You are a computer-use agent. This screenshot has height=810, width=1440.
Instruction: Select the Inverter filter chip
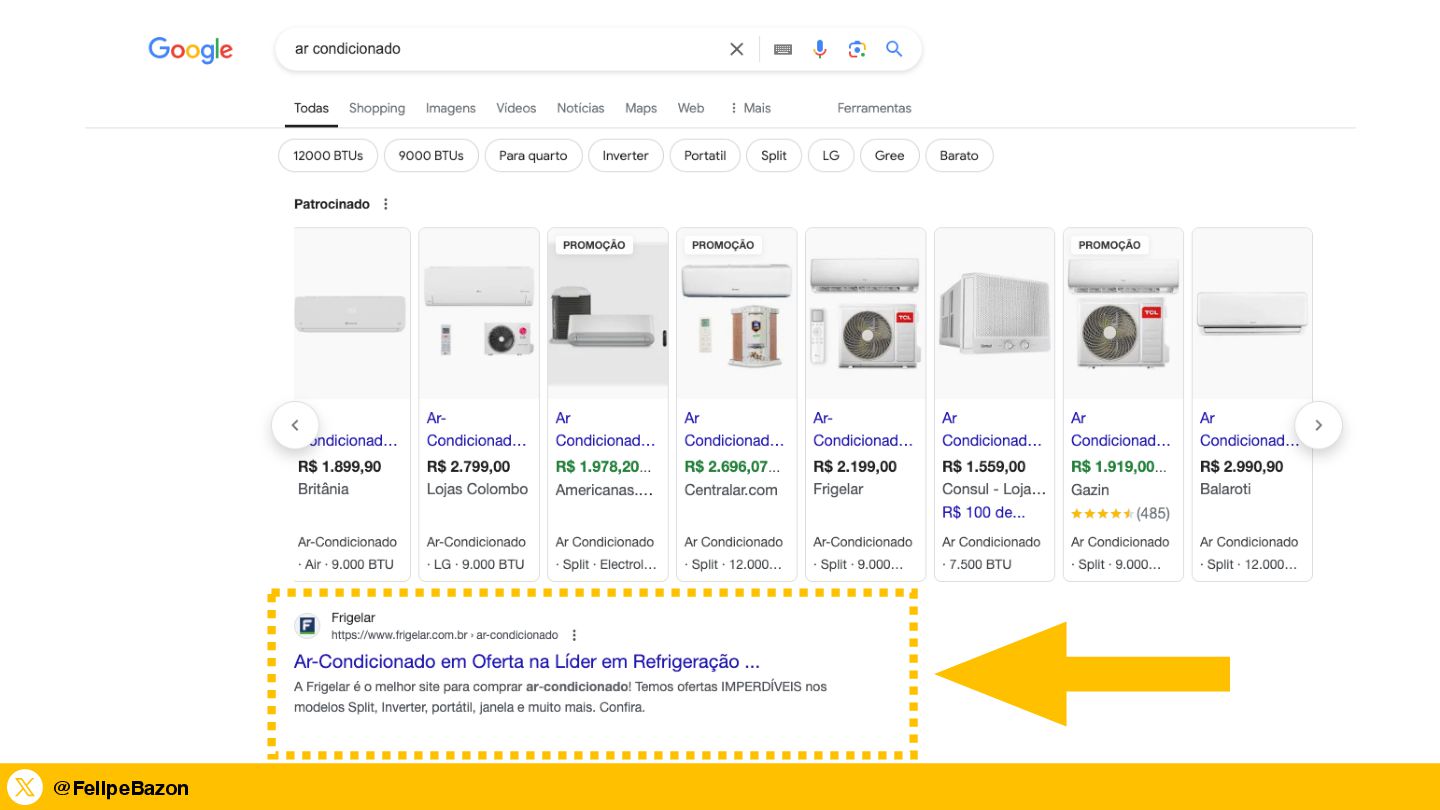point(625,156)
